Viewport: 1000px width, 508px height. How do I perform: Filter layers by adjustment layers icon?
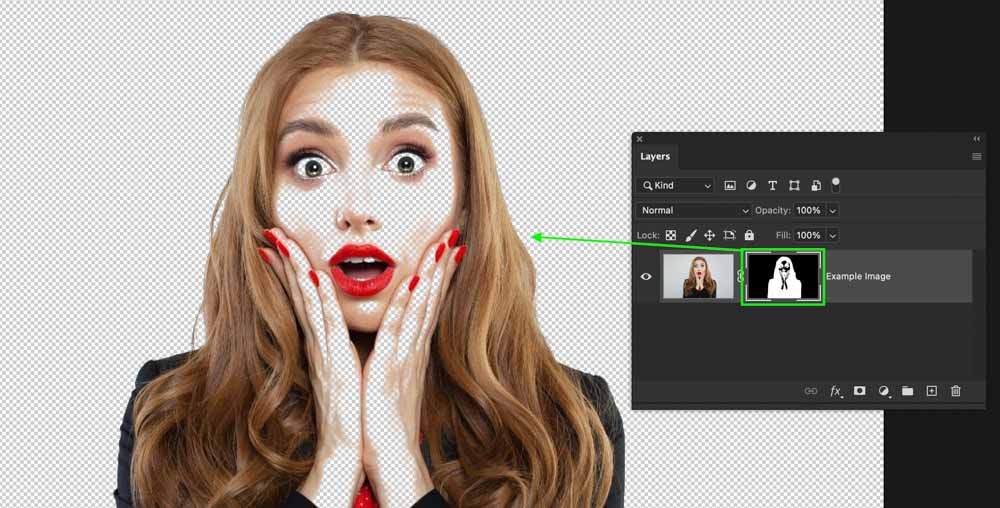[751, 185]
